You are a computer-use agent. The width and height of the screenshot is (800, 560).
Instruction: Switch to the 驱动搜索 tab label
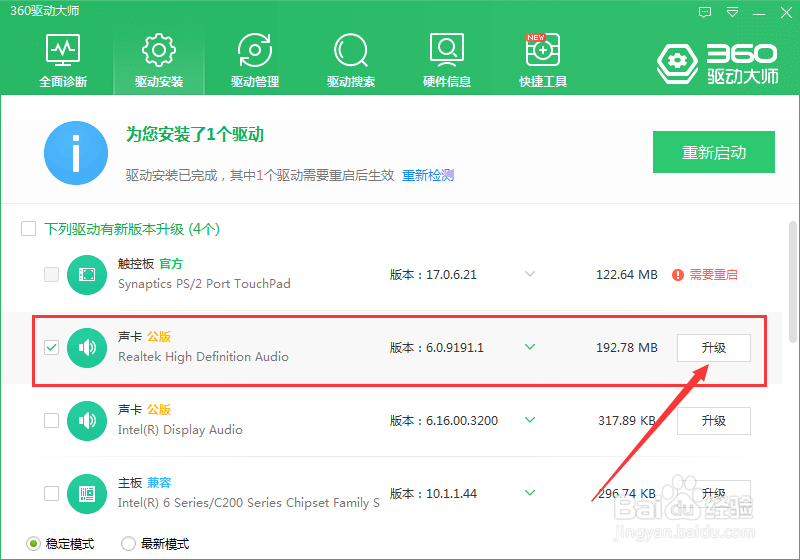(351, 82)
